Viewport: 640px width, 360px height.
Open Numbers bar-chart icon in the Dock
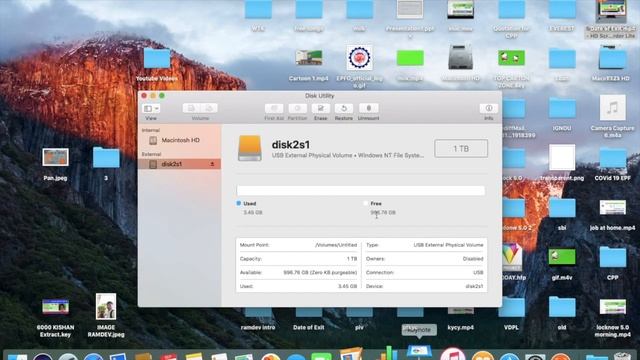386,353
